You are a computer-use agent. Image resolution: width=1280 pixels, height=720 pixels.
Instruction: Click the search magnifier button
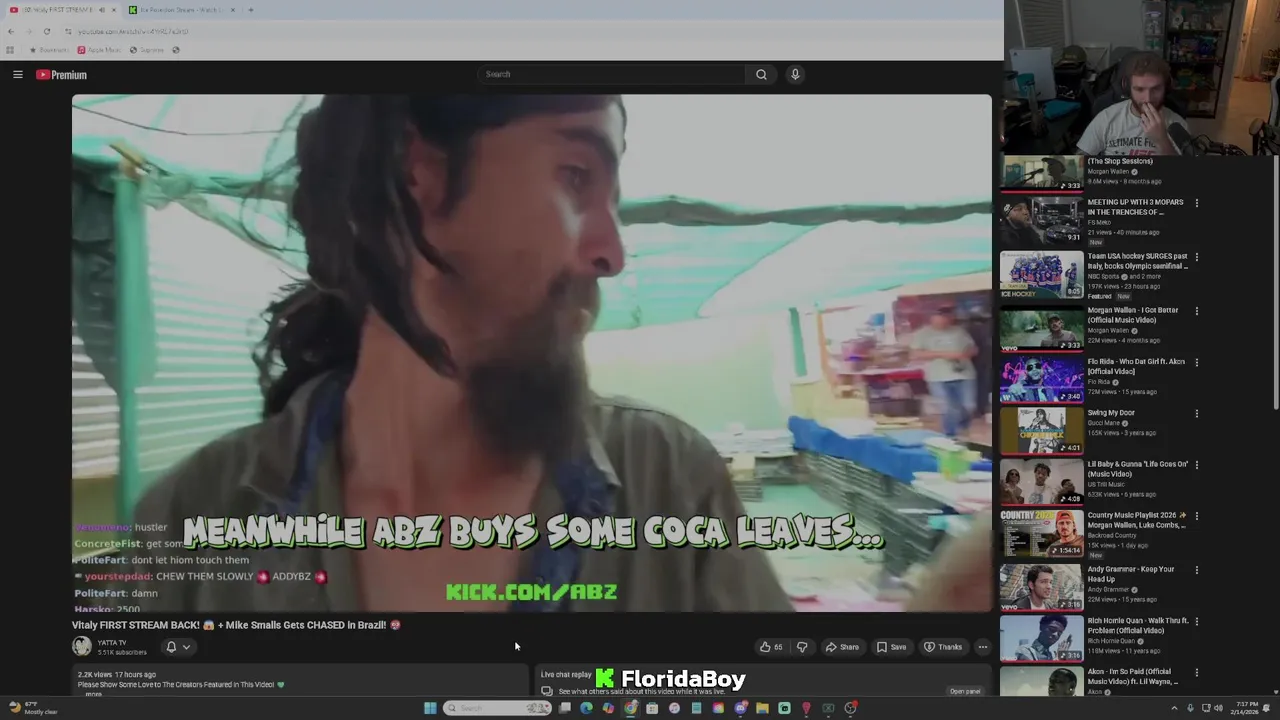[761, 74]
